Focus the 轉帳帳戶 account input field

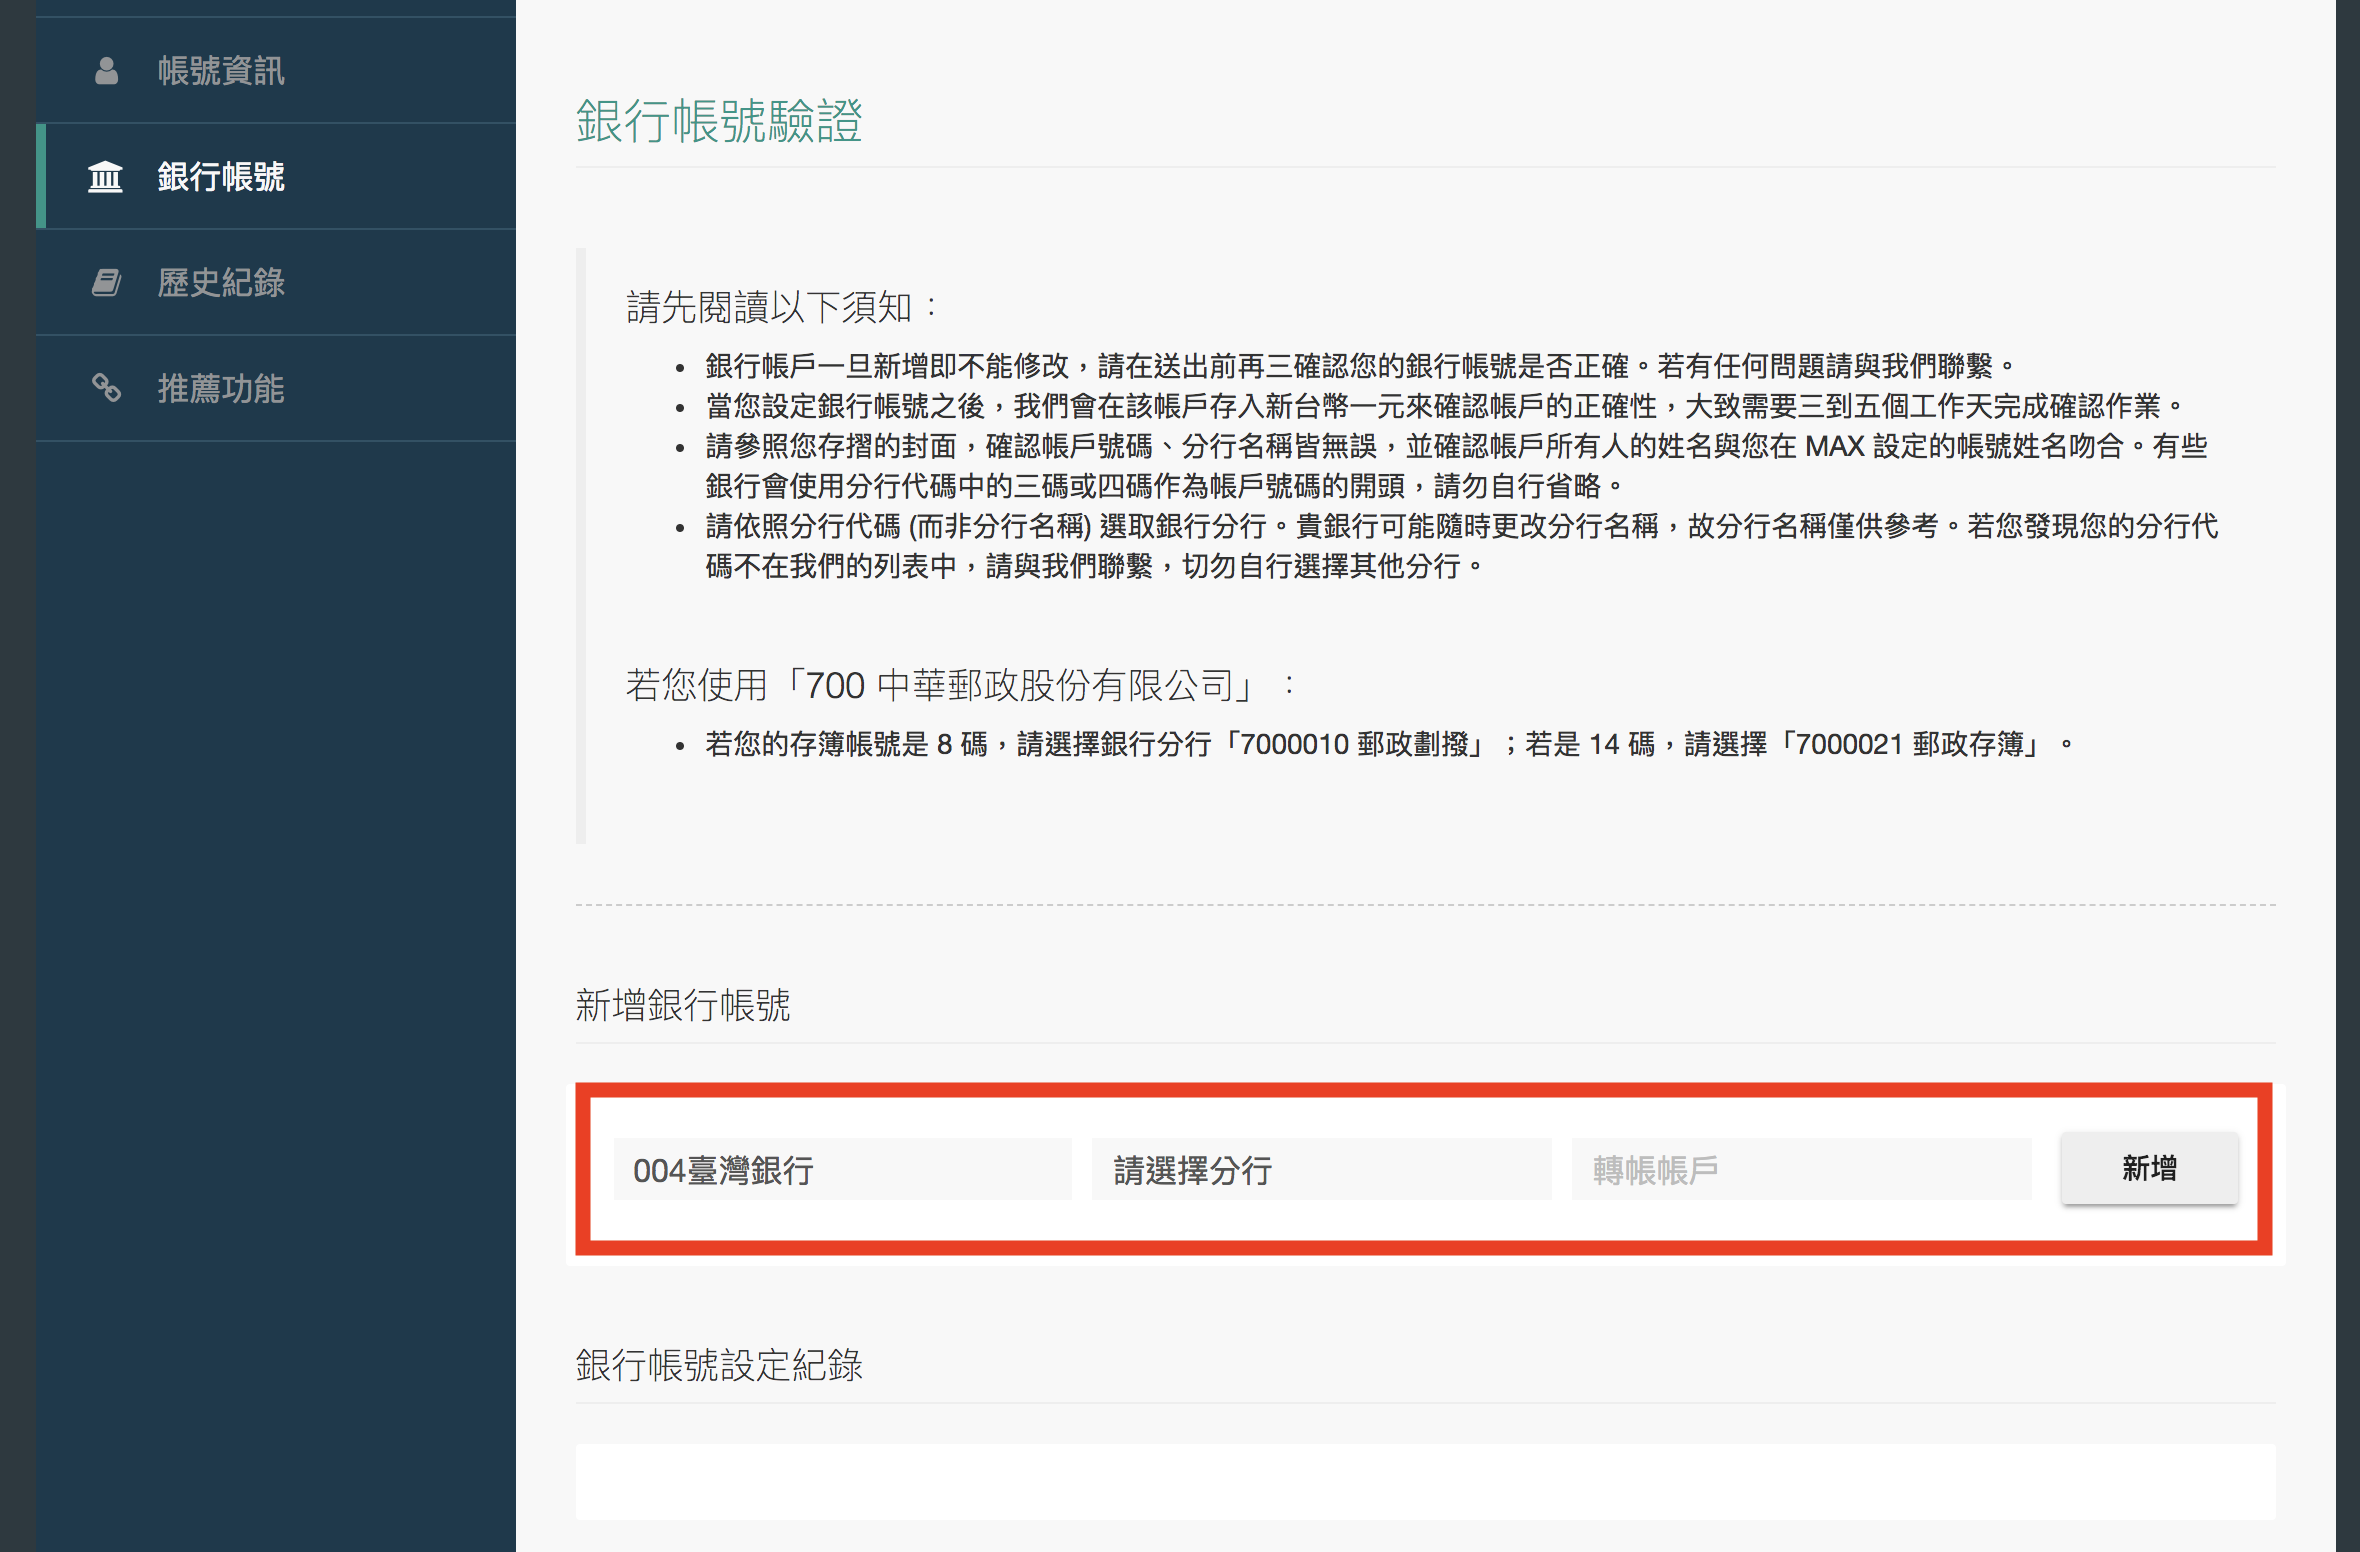point(1800,1169)
